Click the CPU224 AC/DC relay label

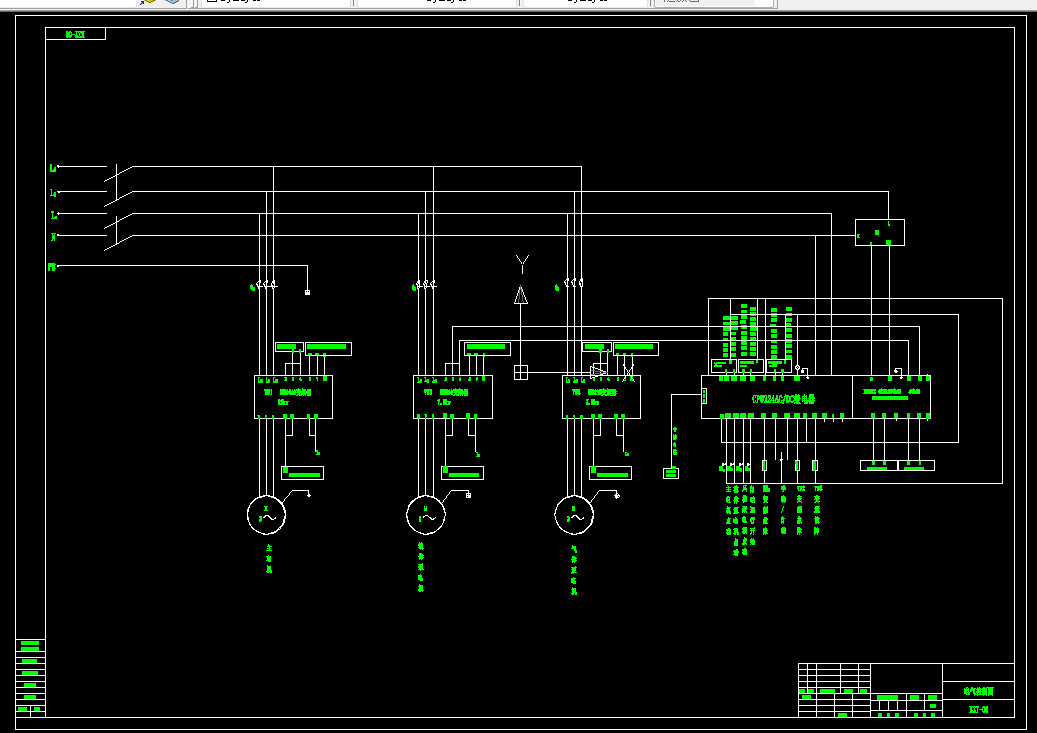coord(783,399)
